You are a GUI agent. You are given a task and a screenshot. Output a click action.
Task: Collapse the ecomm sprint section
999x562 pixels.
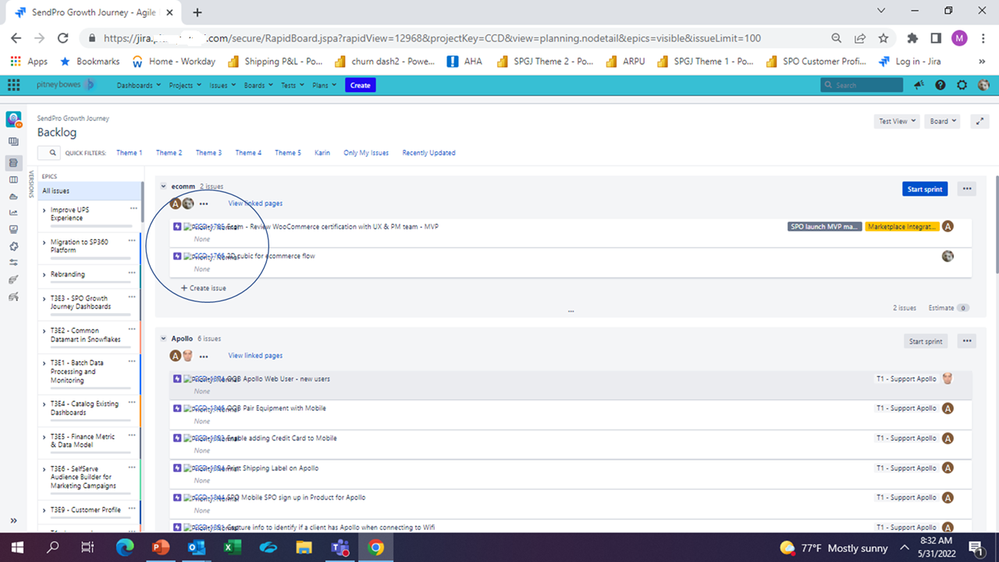point(164,187)
